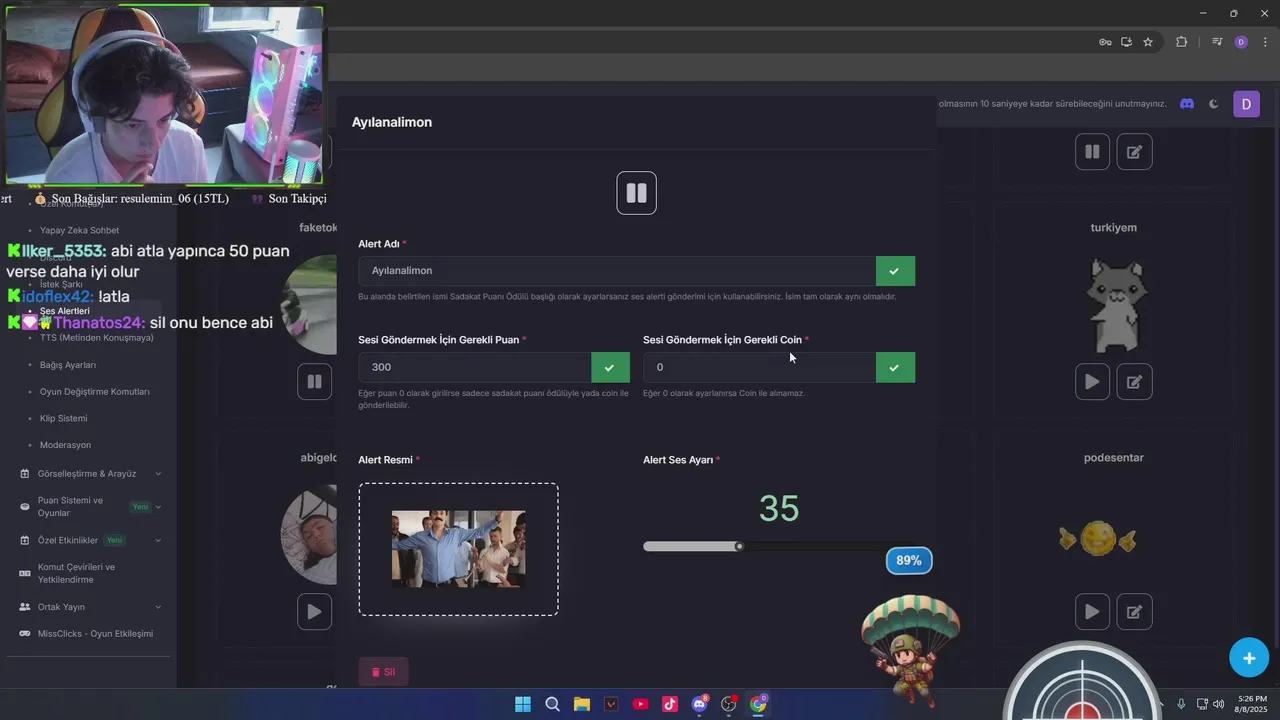Pause the alert card above turkiyem
This screenshot has width=1280, height=720.
coord(1092,152)
